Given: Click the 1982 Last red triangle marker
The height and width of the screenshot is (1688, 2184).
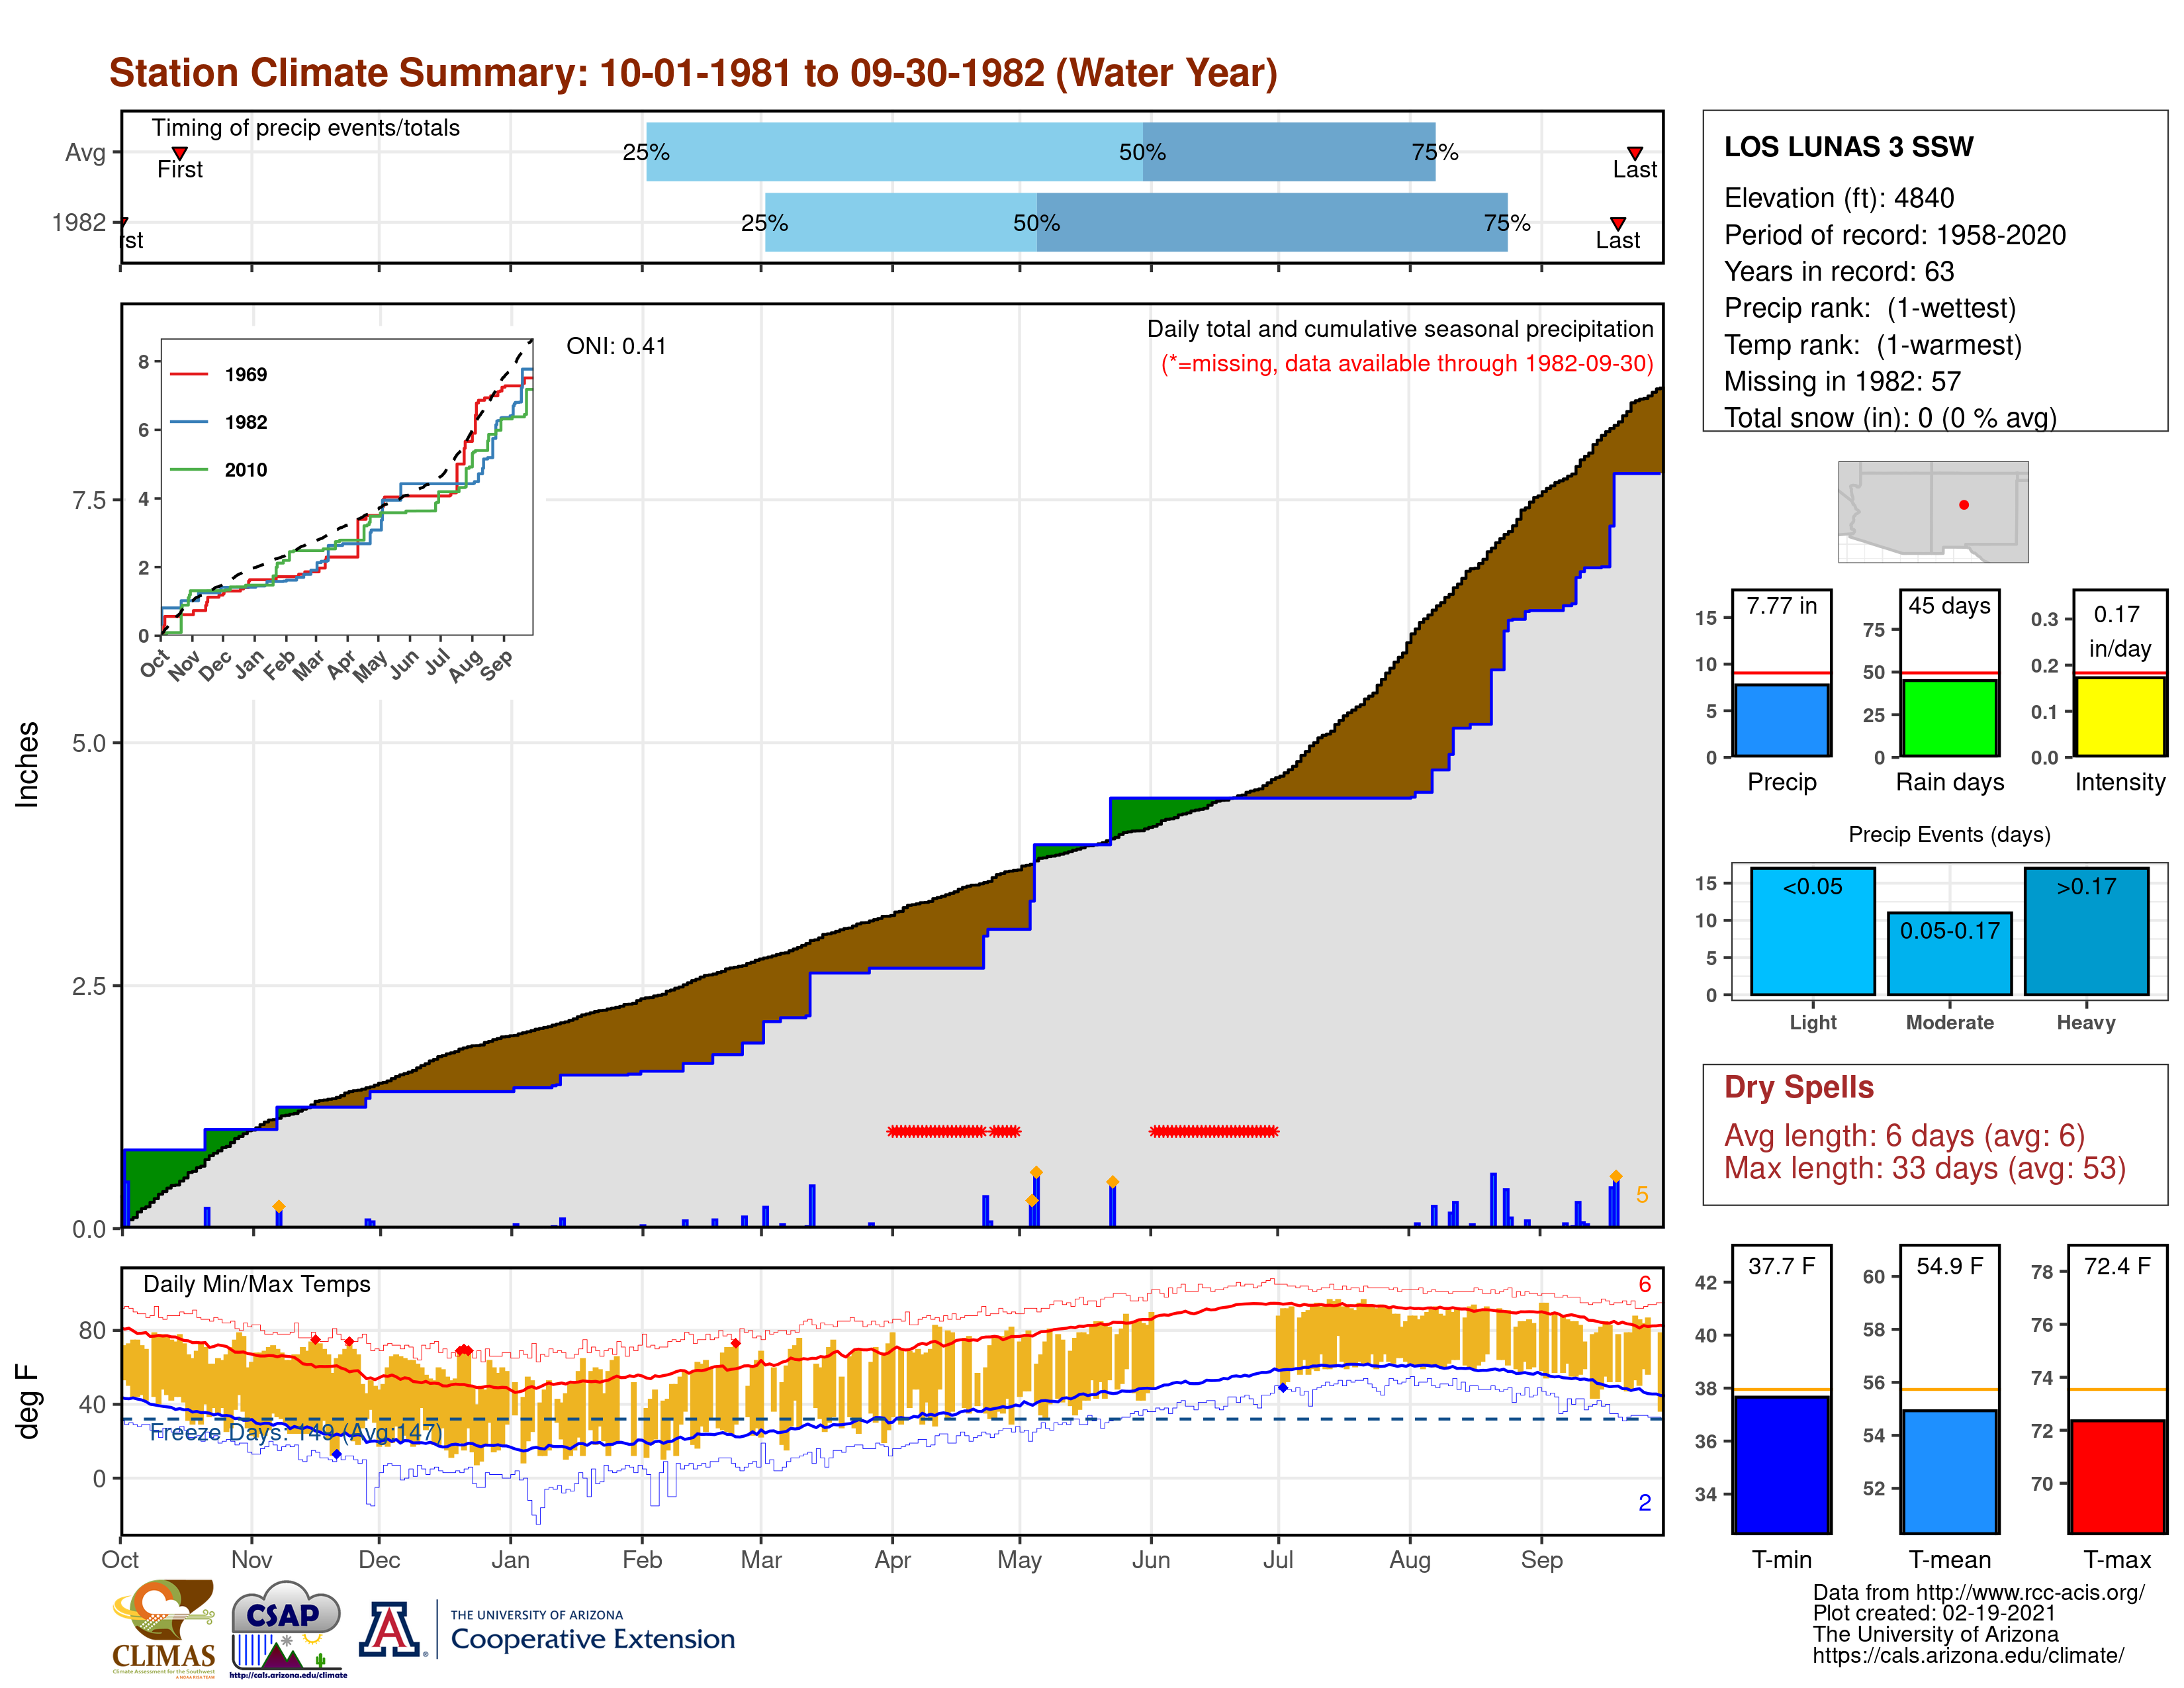Looking at the screenshot, I should pos(1618,223).
